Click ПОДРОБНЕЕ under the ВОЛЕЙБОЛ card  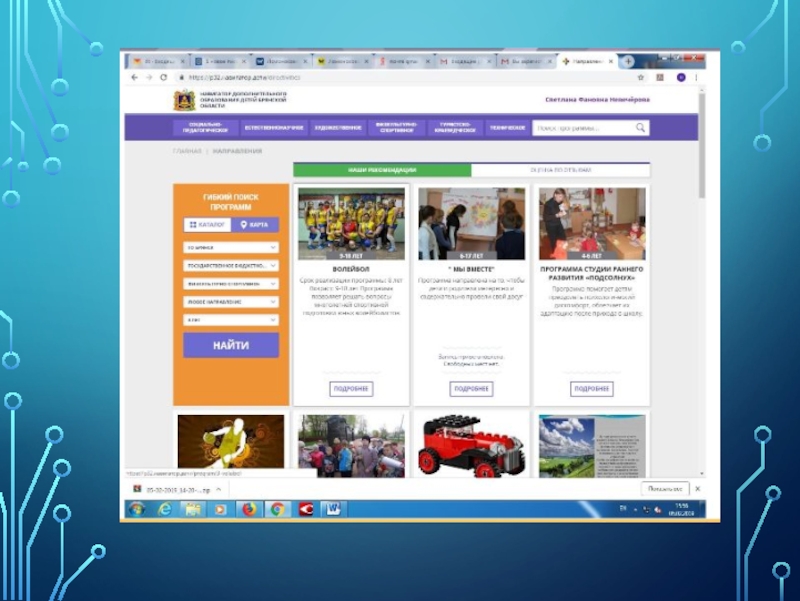point(351,389)
